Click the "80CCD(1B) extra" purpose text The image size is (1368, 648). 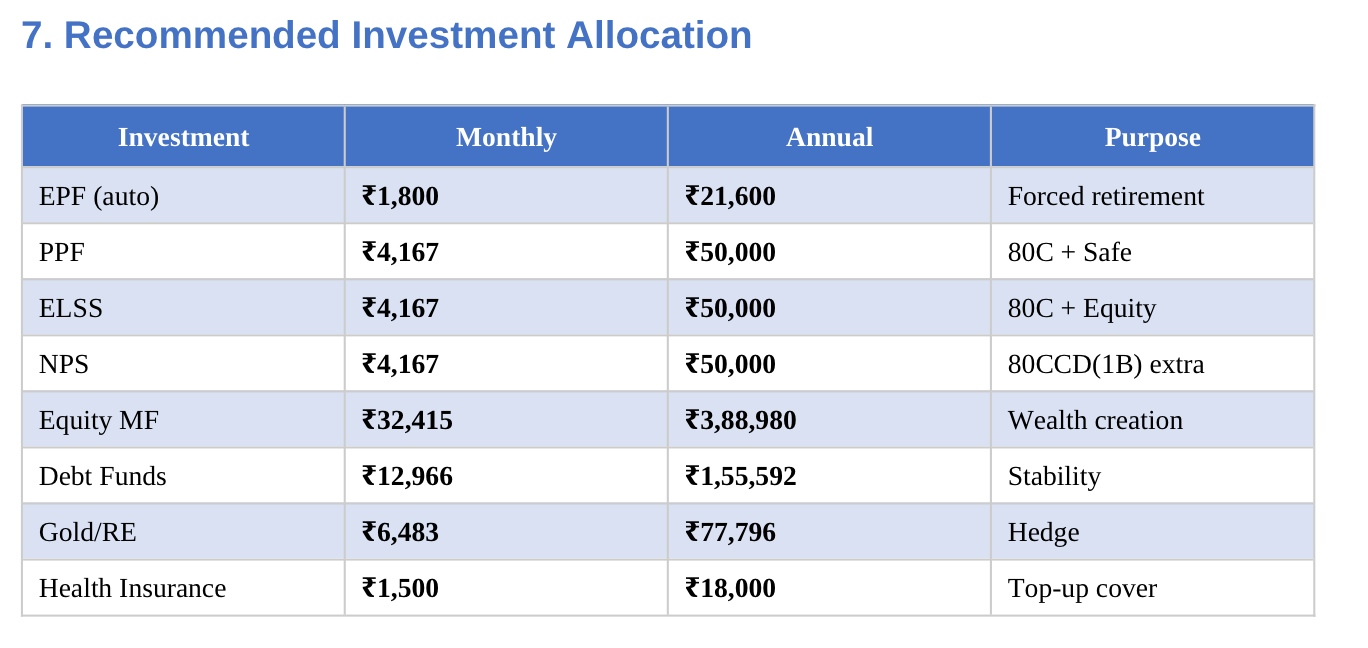pyautogui.click(x=1106, y=364)
